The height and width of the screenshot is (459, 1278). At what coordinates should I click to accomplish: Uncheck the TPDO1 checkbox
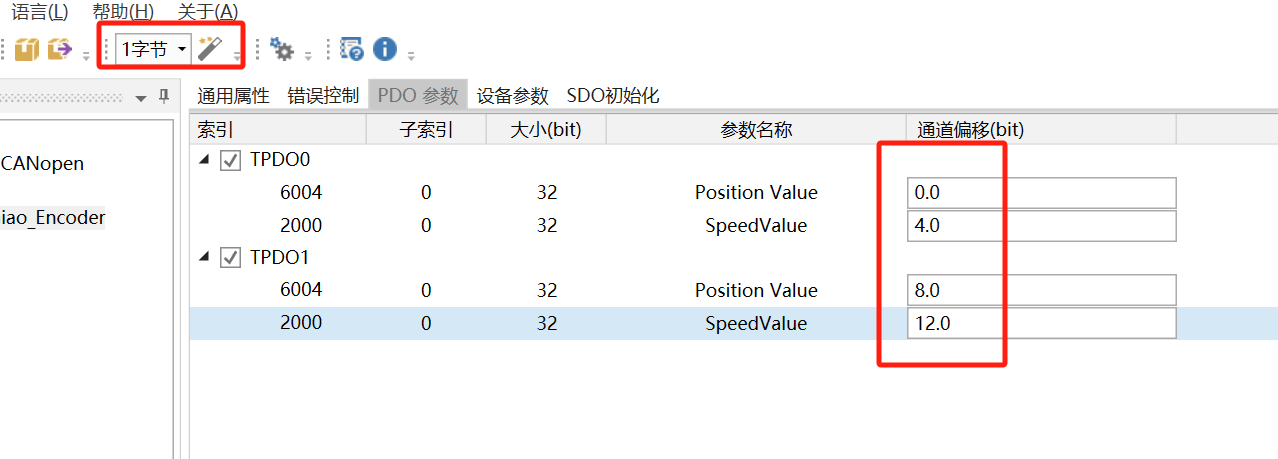click(230, 258)
